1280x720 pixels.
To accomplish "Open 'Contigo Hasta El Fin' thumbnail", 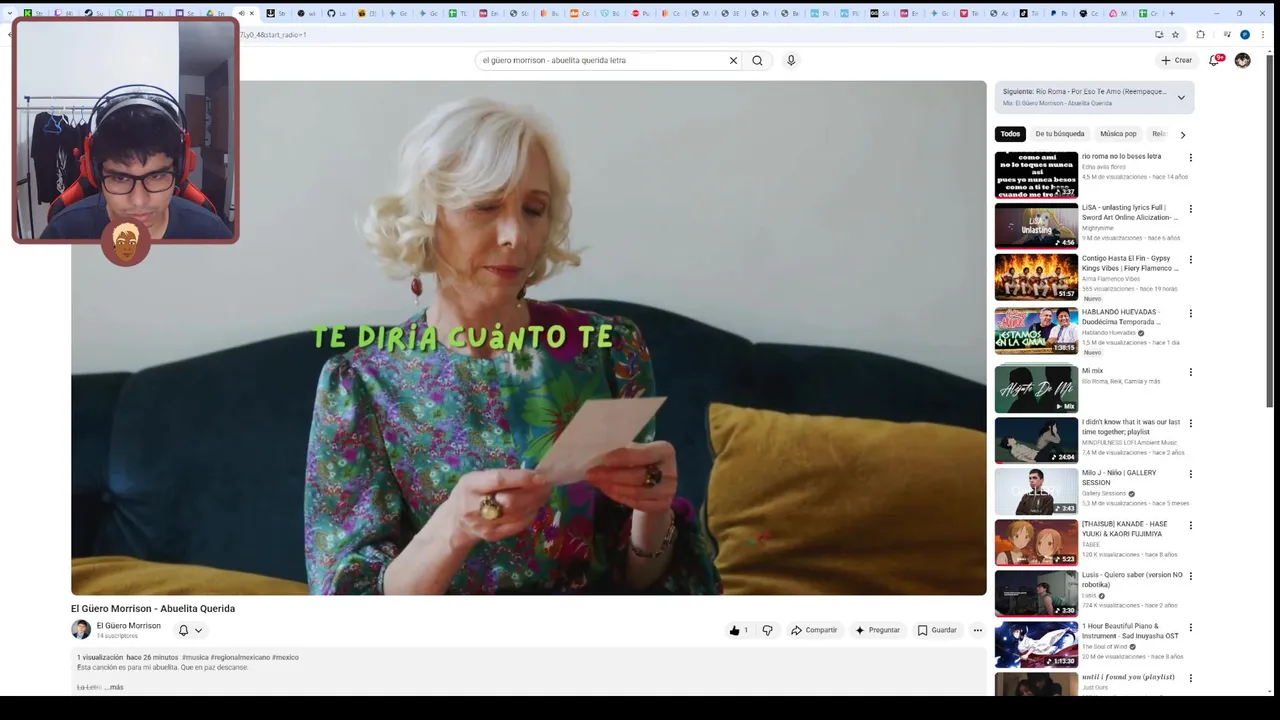I will point(1036,277).
